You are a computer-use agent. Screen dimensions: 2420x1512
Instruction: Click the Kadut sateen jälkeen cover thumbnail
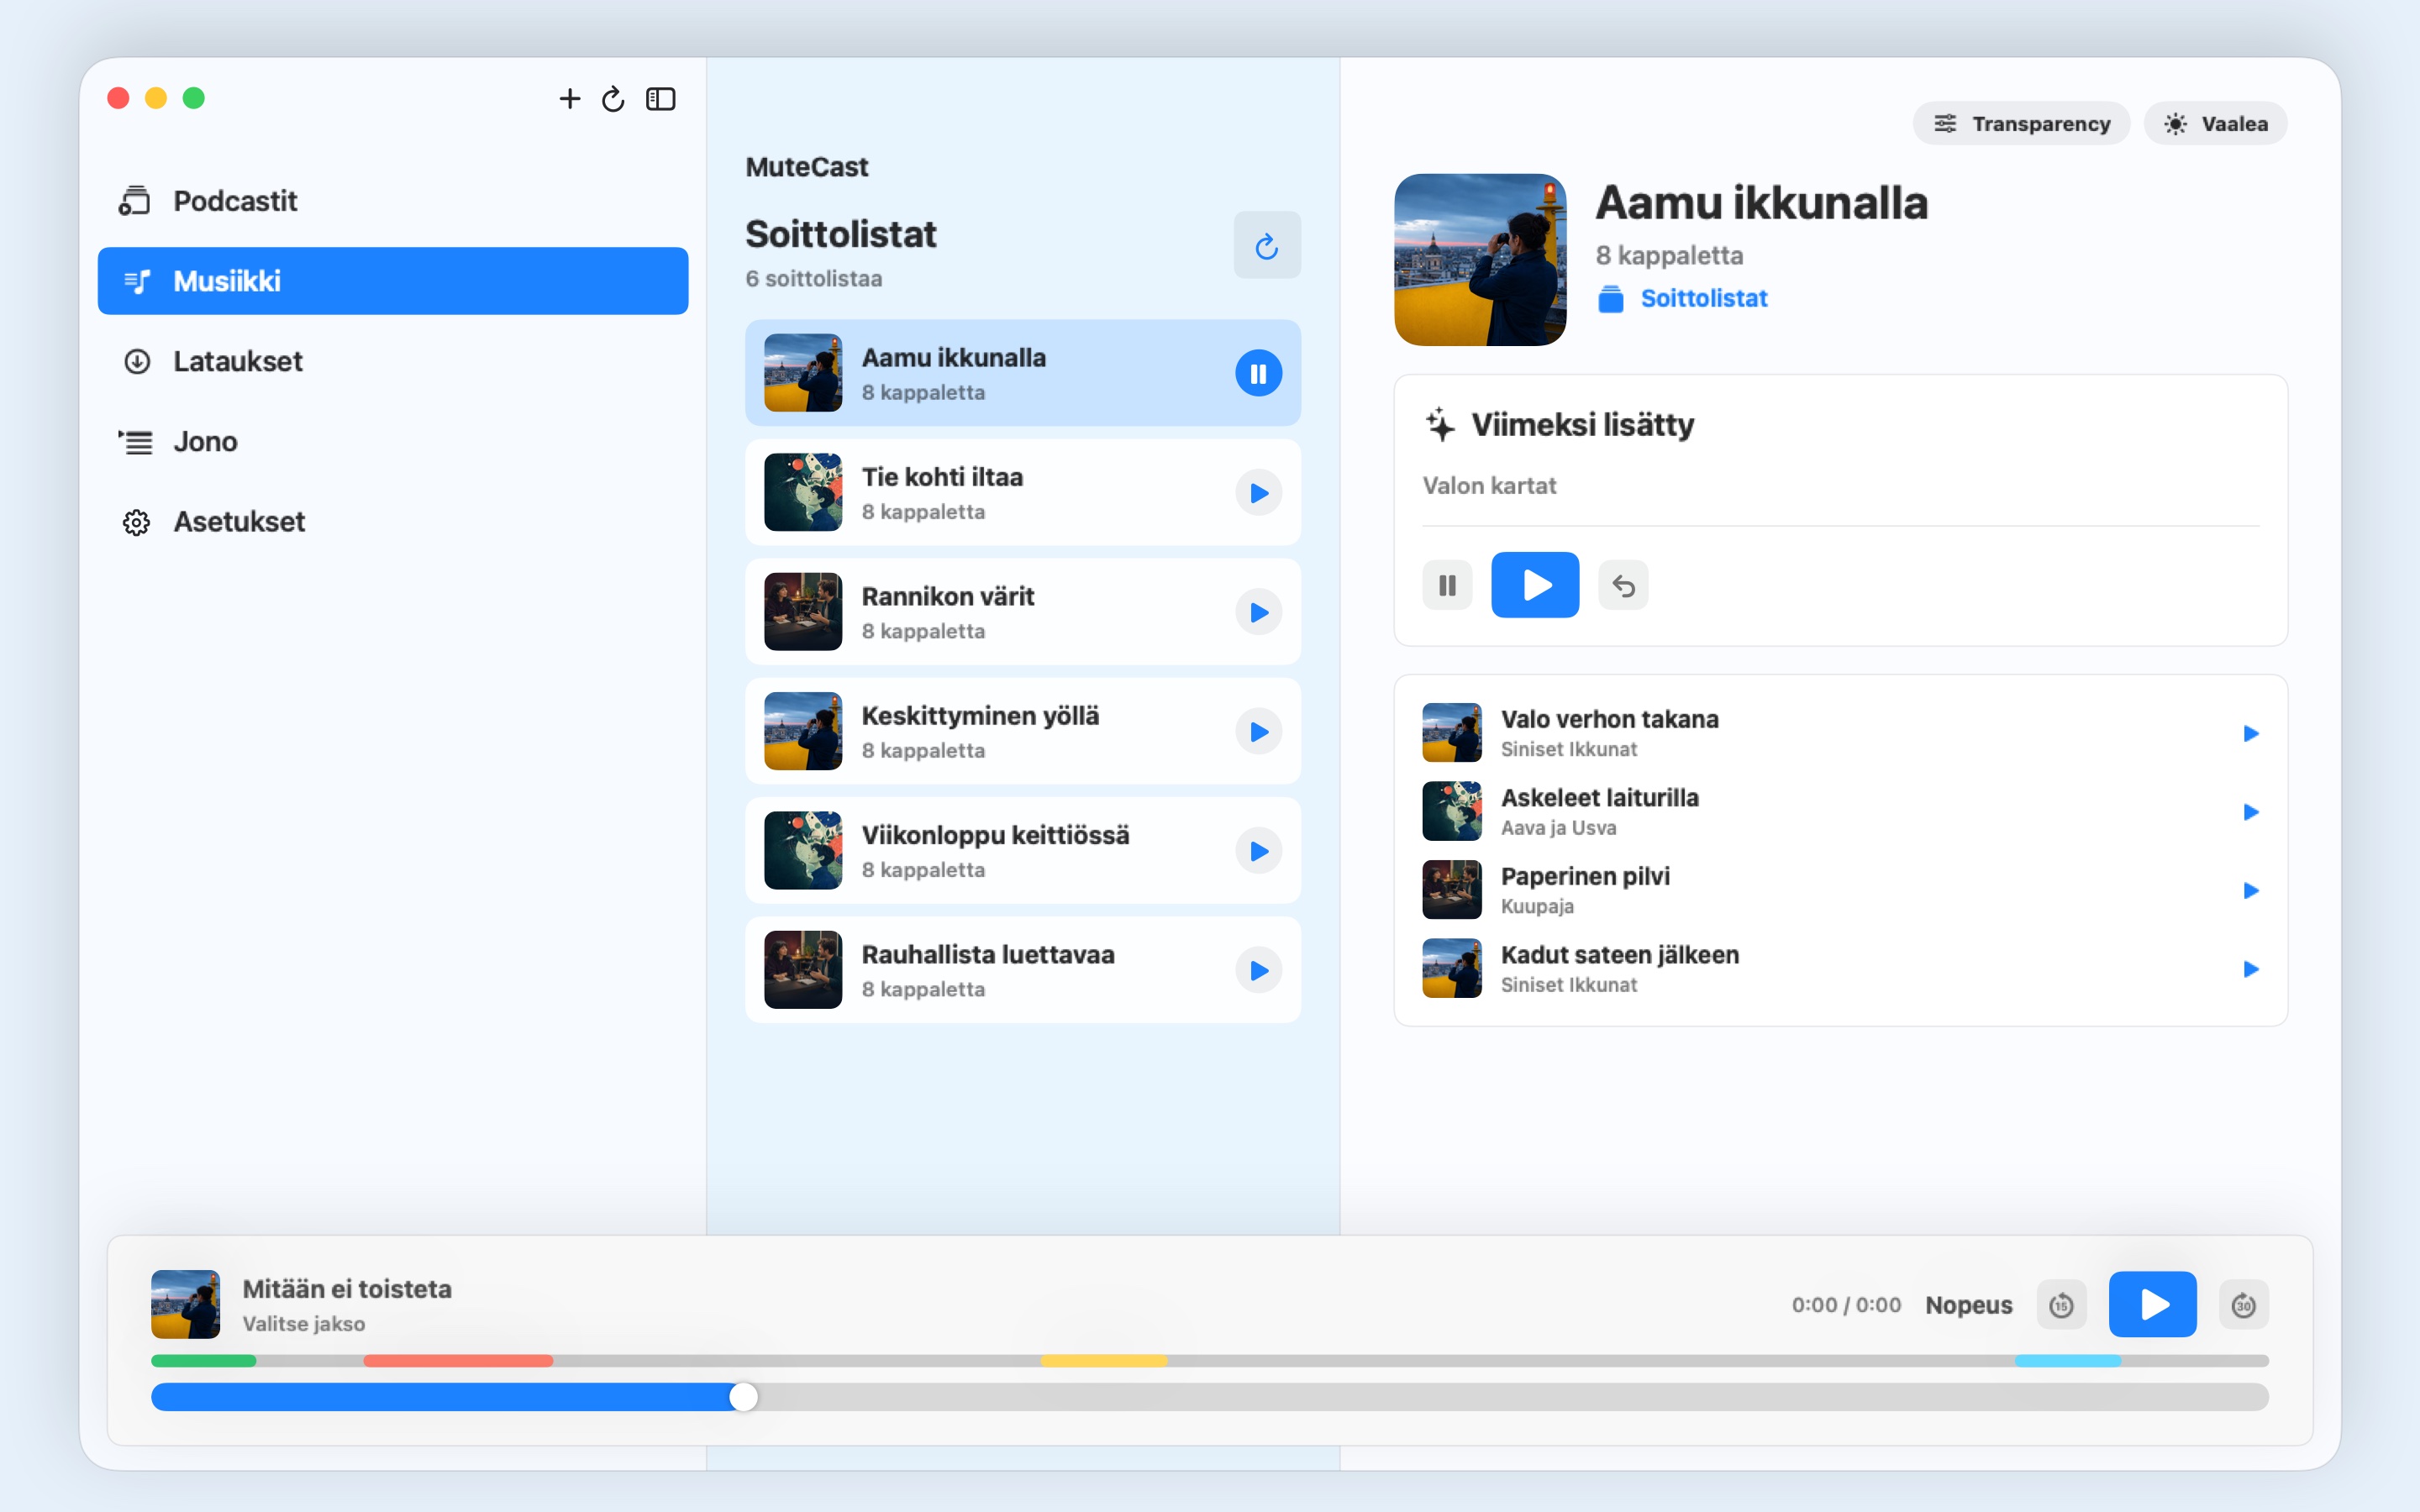coord(1452,968)
